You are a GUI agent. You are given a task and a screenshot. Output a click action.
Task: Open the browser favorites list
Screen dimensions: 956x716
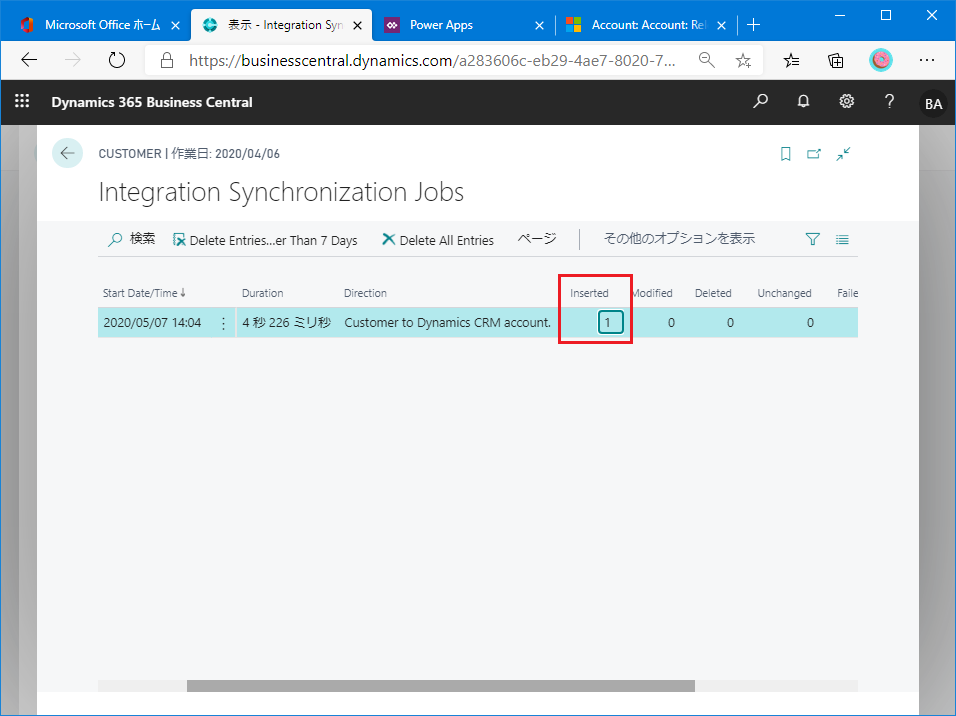point(791,60)
